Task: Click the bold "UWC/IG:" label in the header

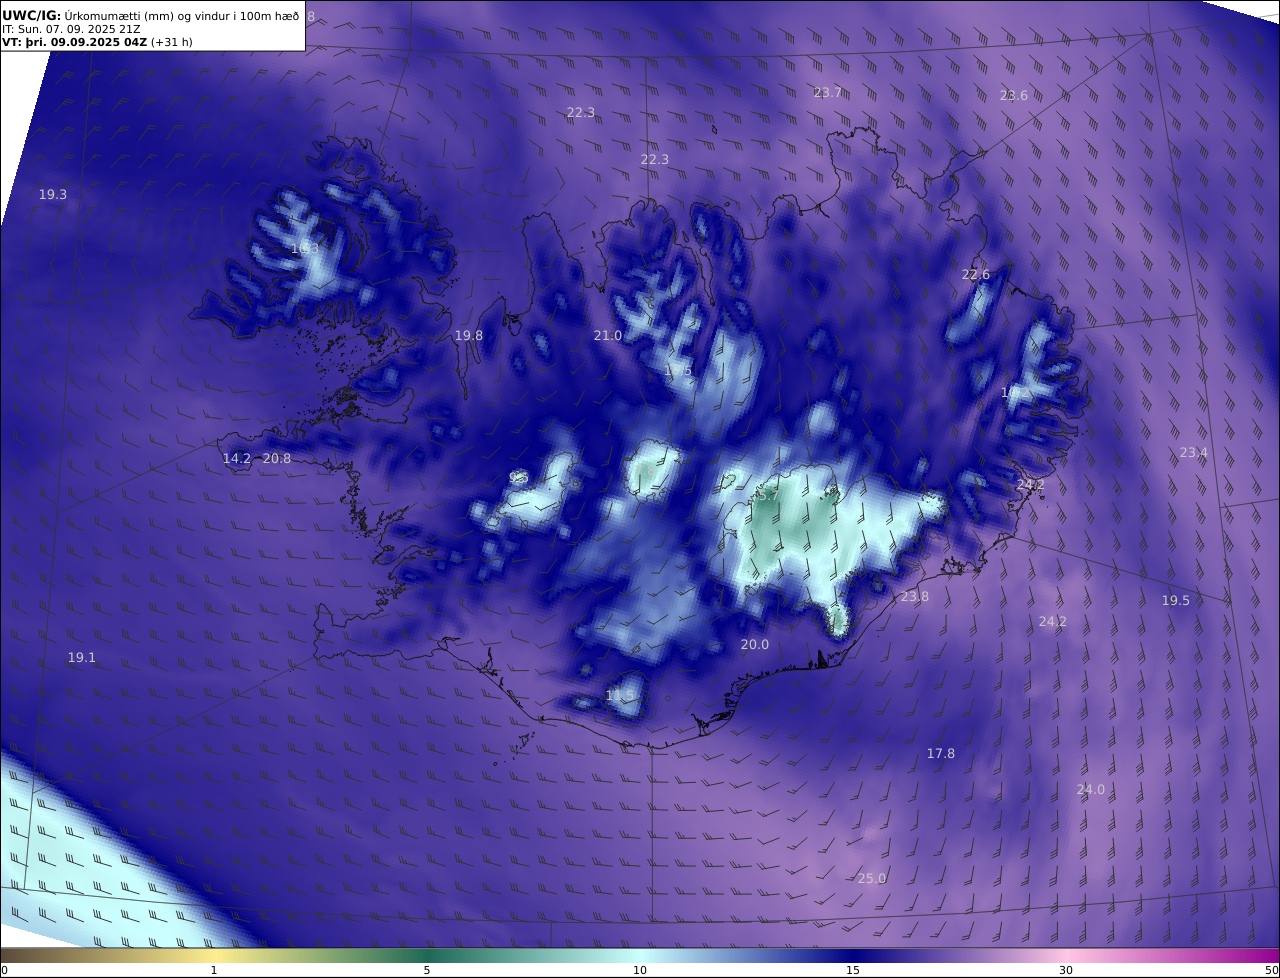Action: (x=32, y=15)
